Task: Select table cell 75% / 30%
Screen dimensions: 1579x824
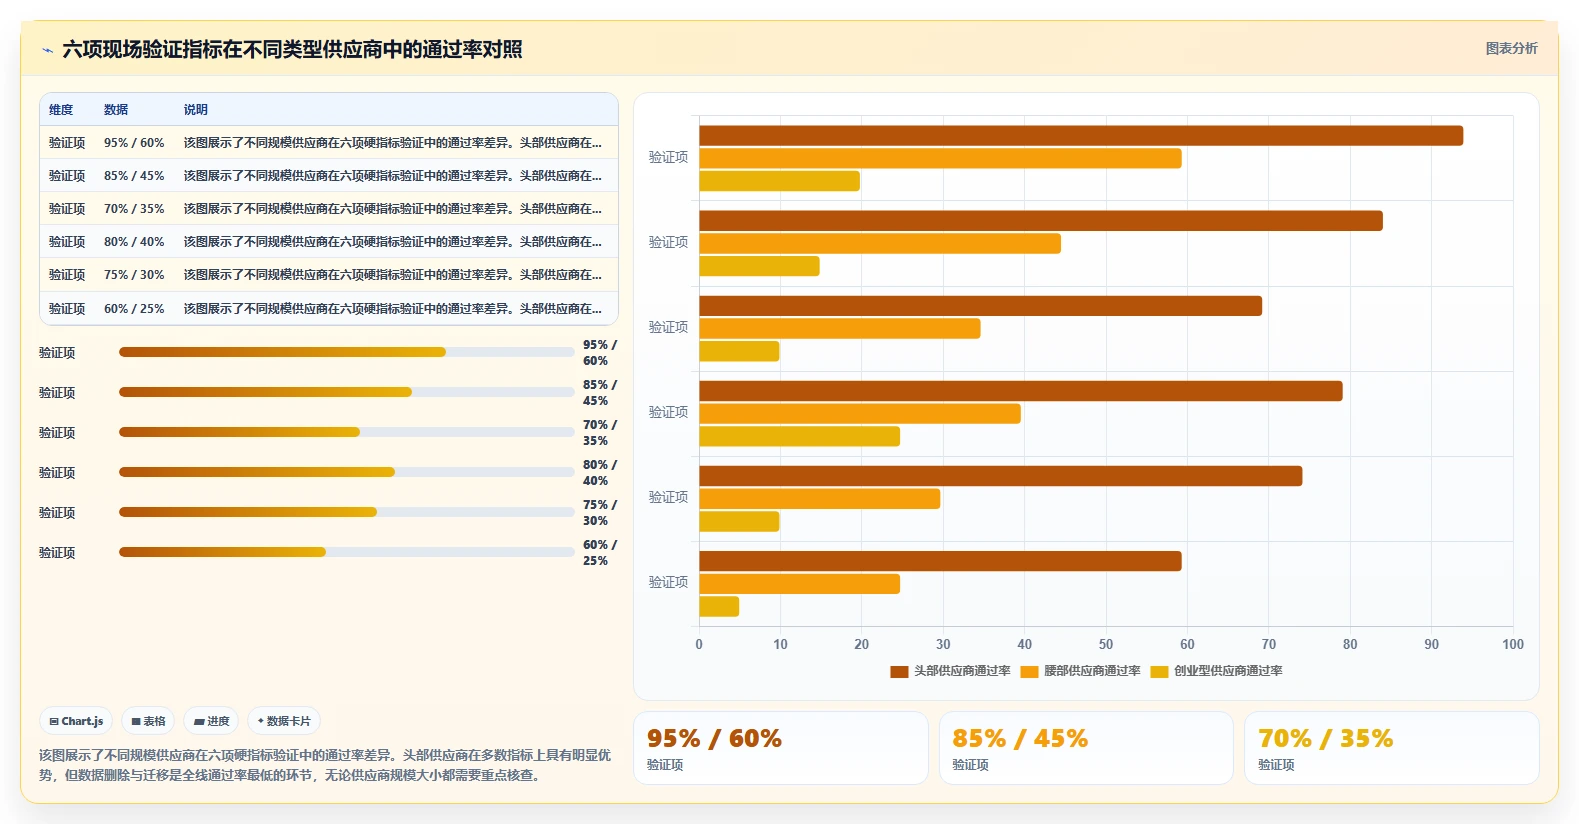Action: (134, 275)
